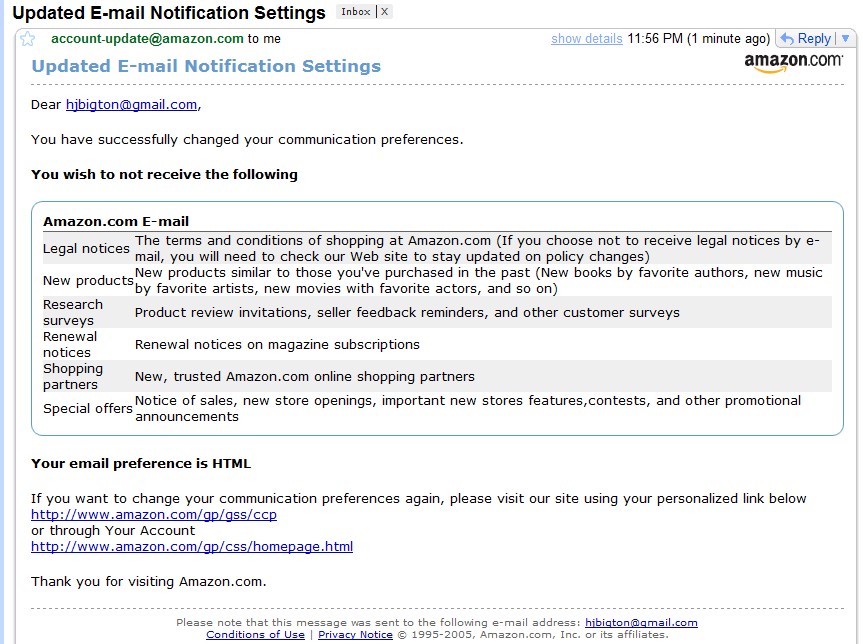Click 'Renewal notices on magazine subscriptions' description
Screen dimensions: 863x644
point(277,345)
